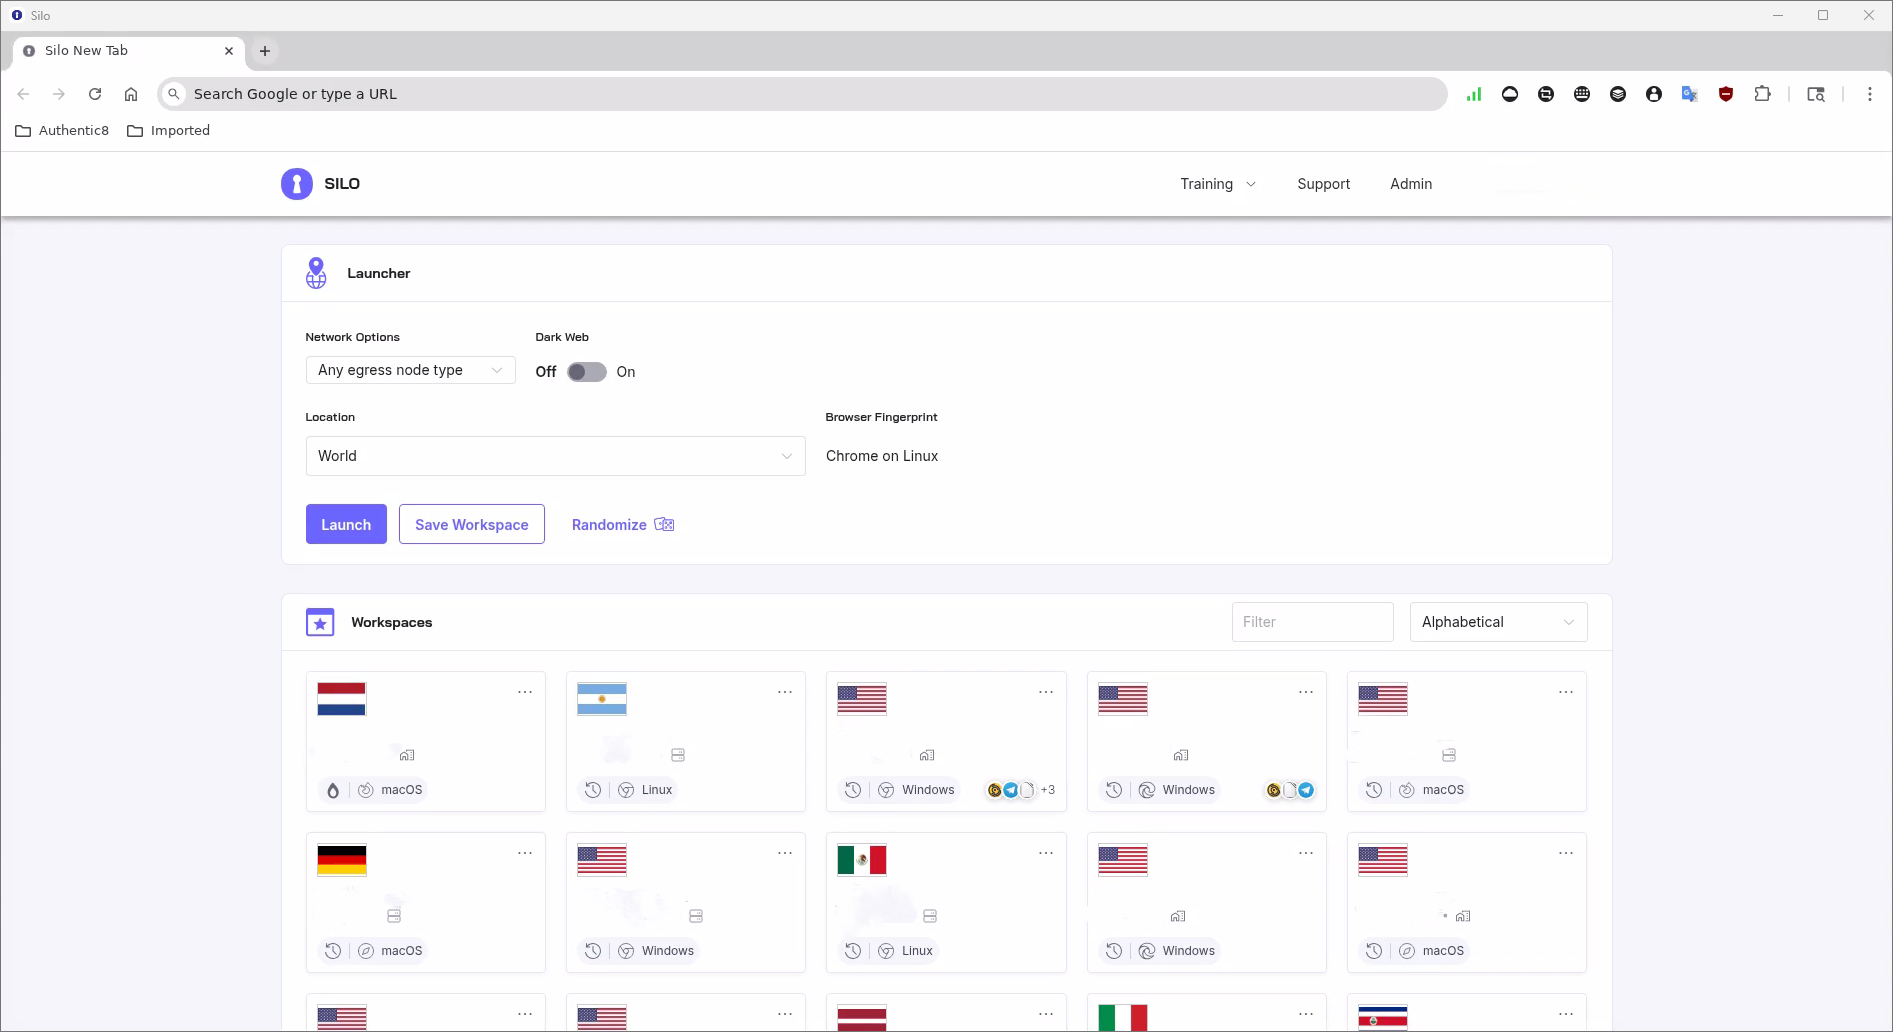Open options menu on Germany workspace card
Image resolution: width=1893 pixels, height=1032 pixels.
(x=525, y=853)
